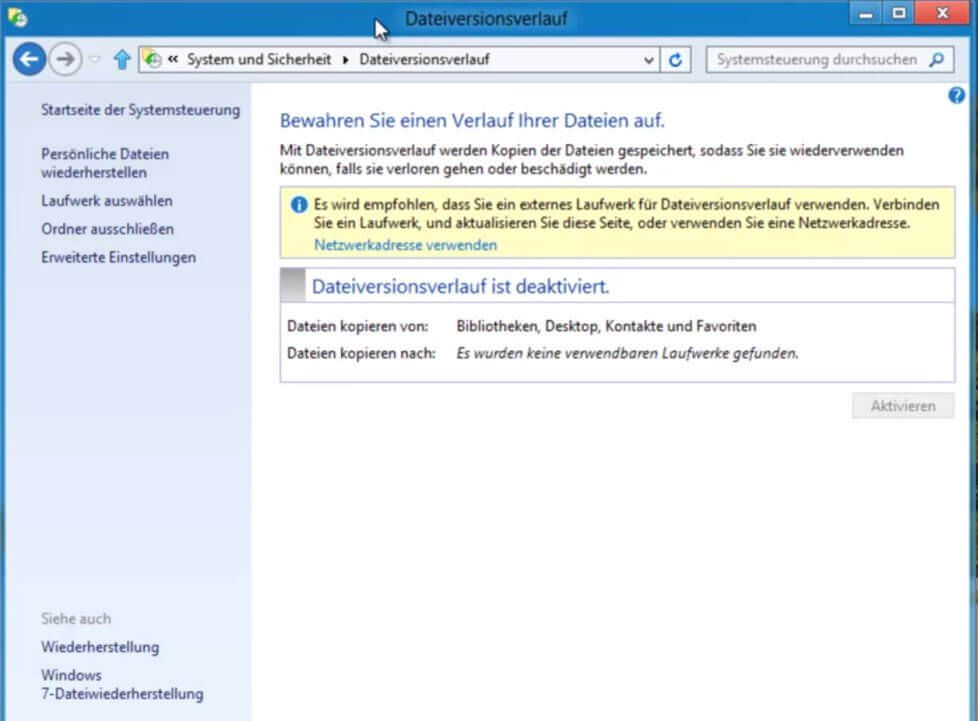Click the Aktivieren button
This screenshot has width=978, height=721.
pyautogui.click(x=902, y=405)
